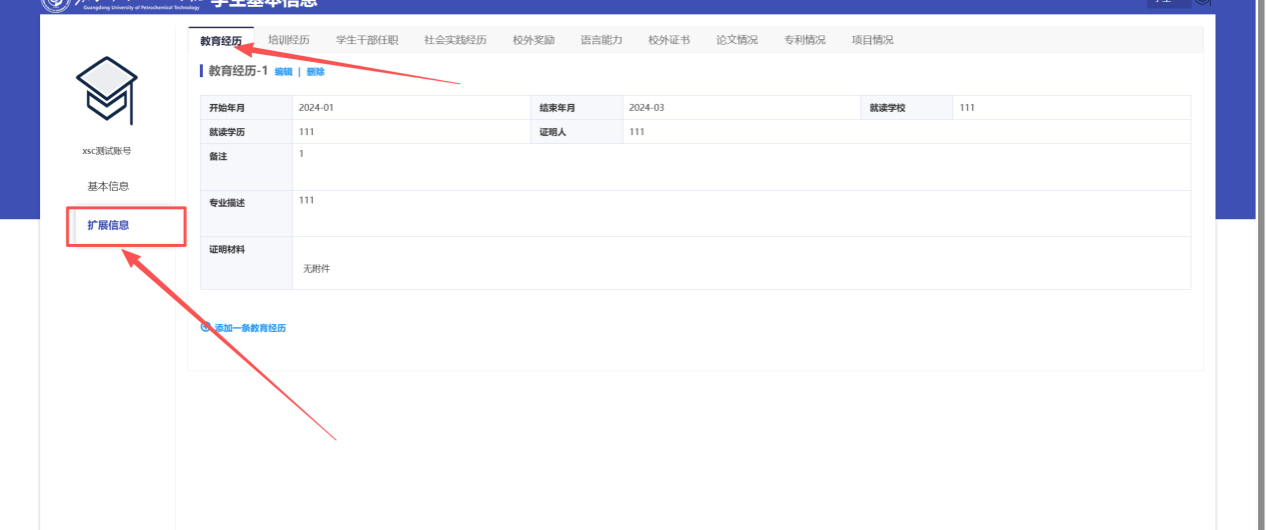
Task: View the 专利情况 tab
Action: coord(805,41)
